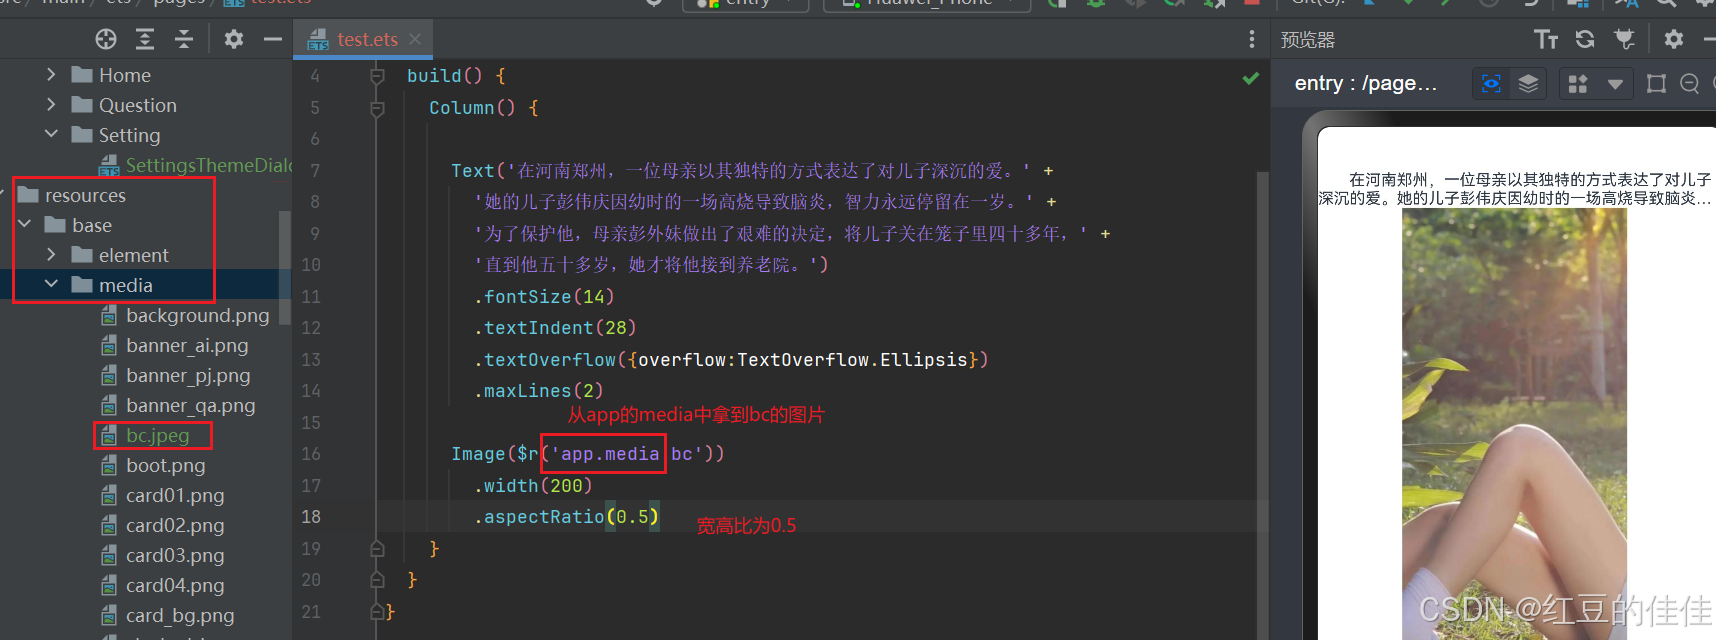The height and width of the screenshot is (640, 1716).
Task: Click the .width(200) code text
Action: click(x=533, y=486)
